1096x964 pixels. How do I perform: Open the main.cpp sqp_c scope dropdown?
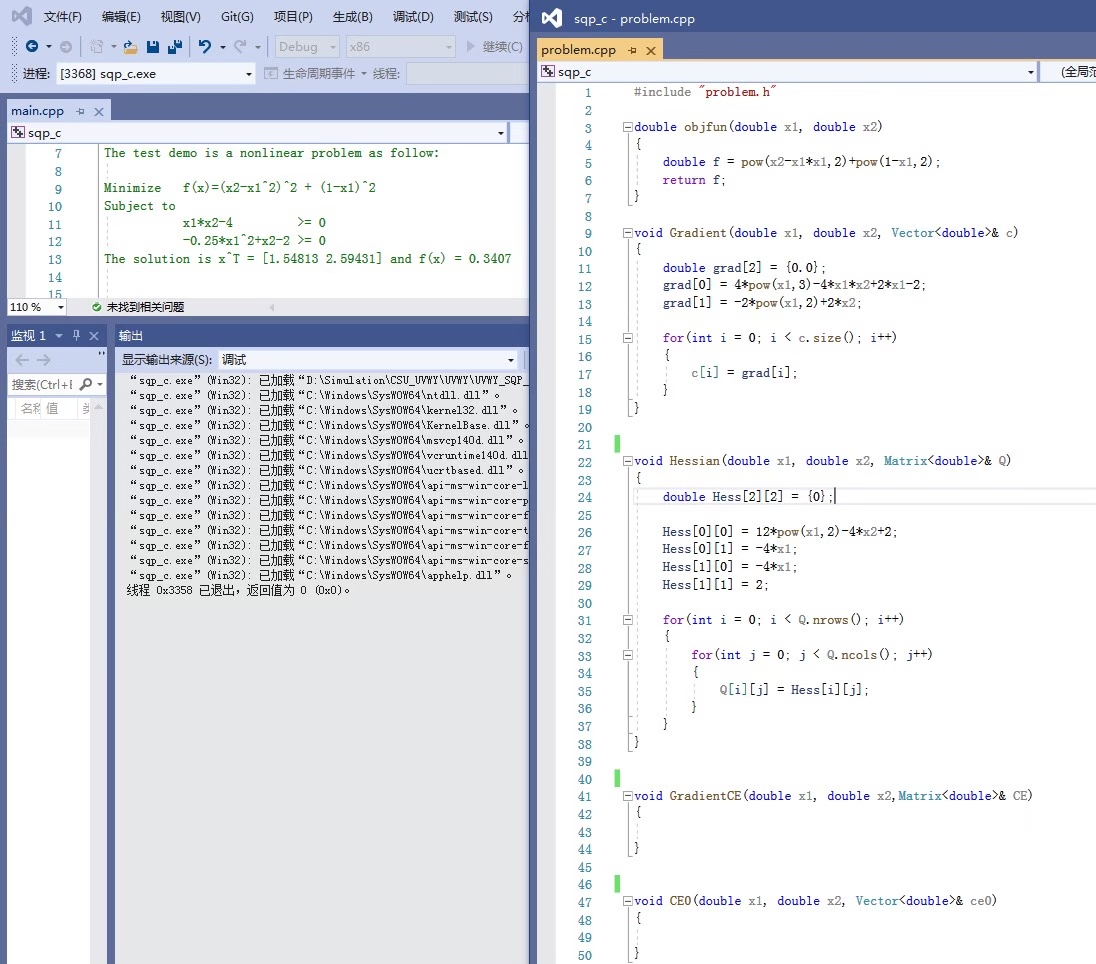500,133
